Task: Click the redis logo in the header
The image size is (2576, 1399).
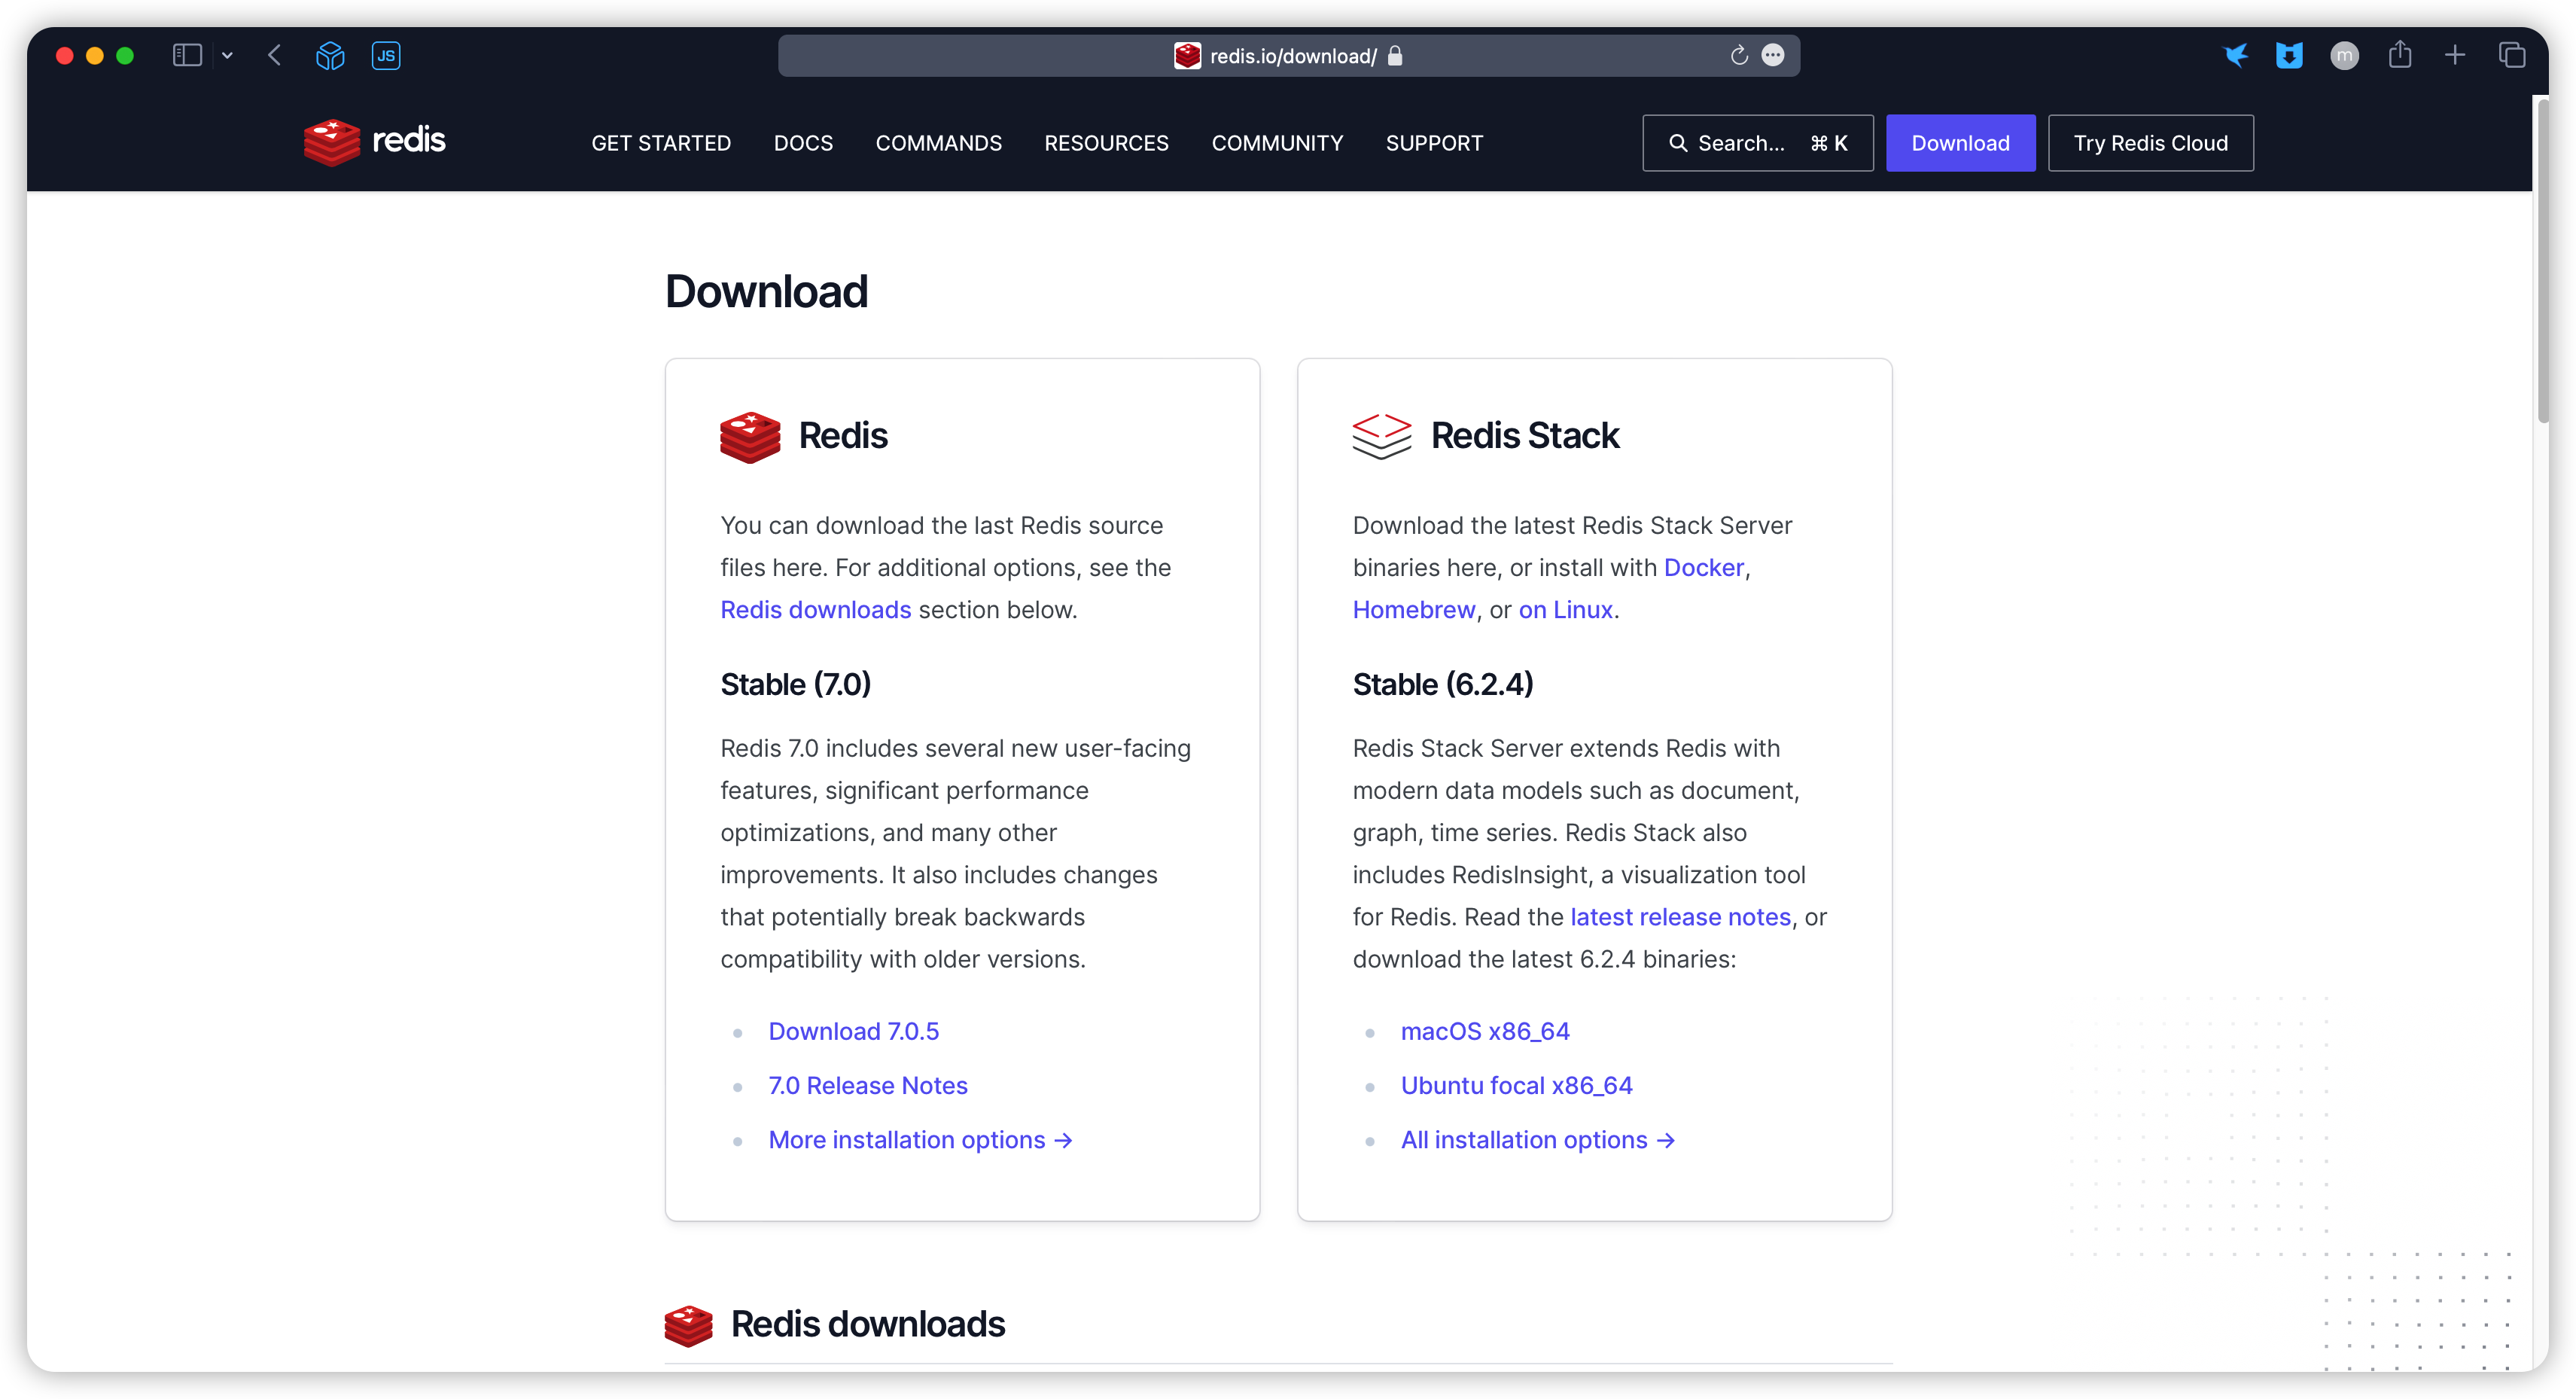Action: click(x=374, y=142)
